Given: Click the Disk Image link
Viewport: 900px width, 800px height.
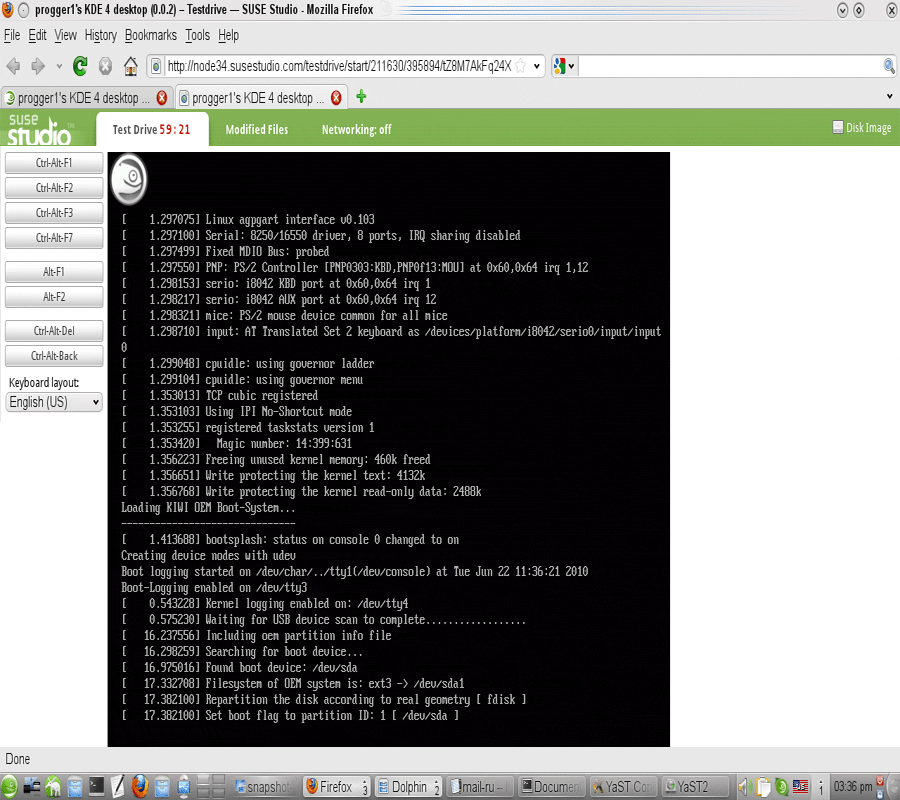Looking at the screenshot, I should 862,127.
